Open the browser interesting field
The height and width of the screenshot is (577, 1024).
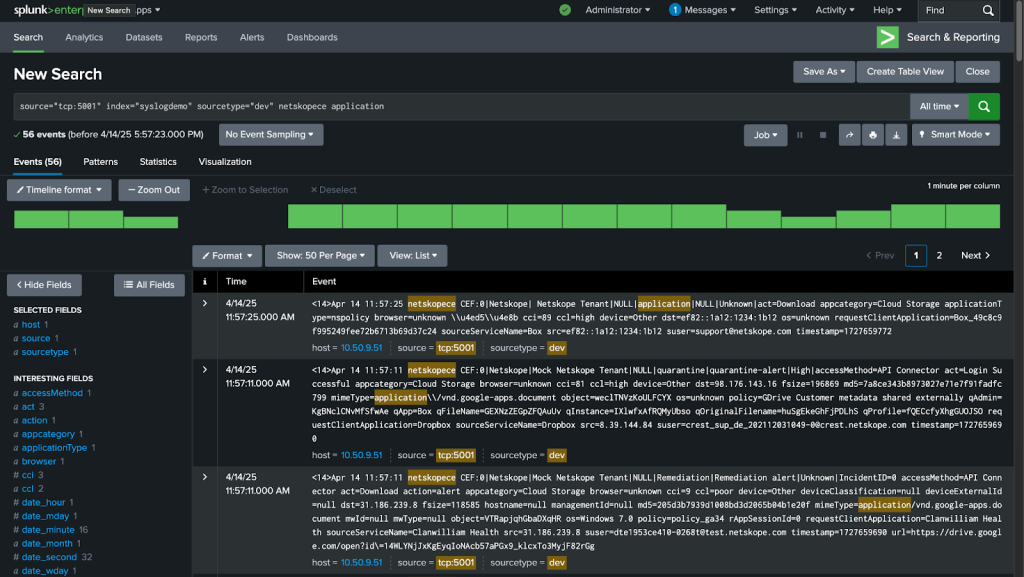(x=39, y=461)
